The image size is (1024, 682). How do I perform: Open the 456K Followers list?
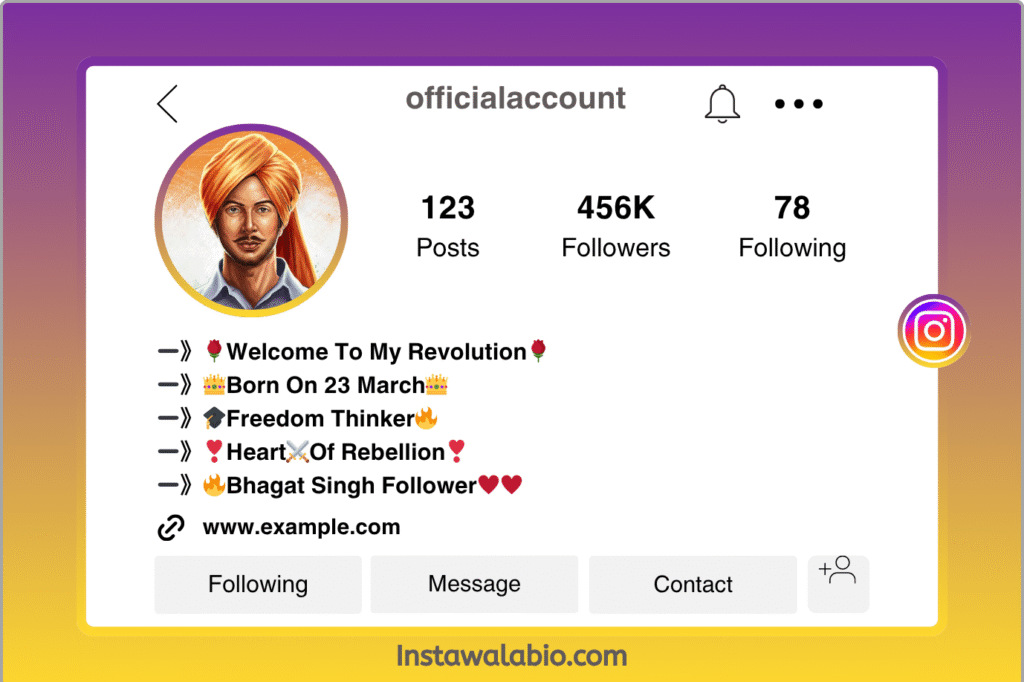616,227
